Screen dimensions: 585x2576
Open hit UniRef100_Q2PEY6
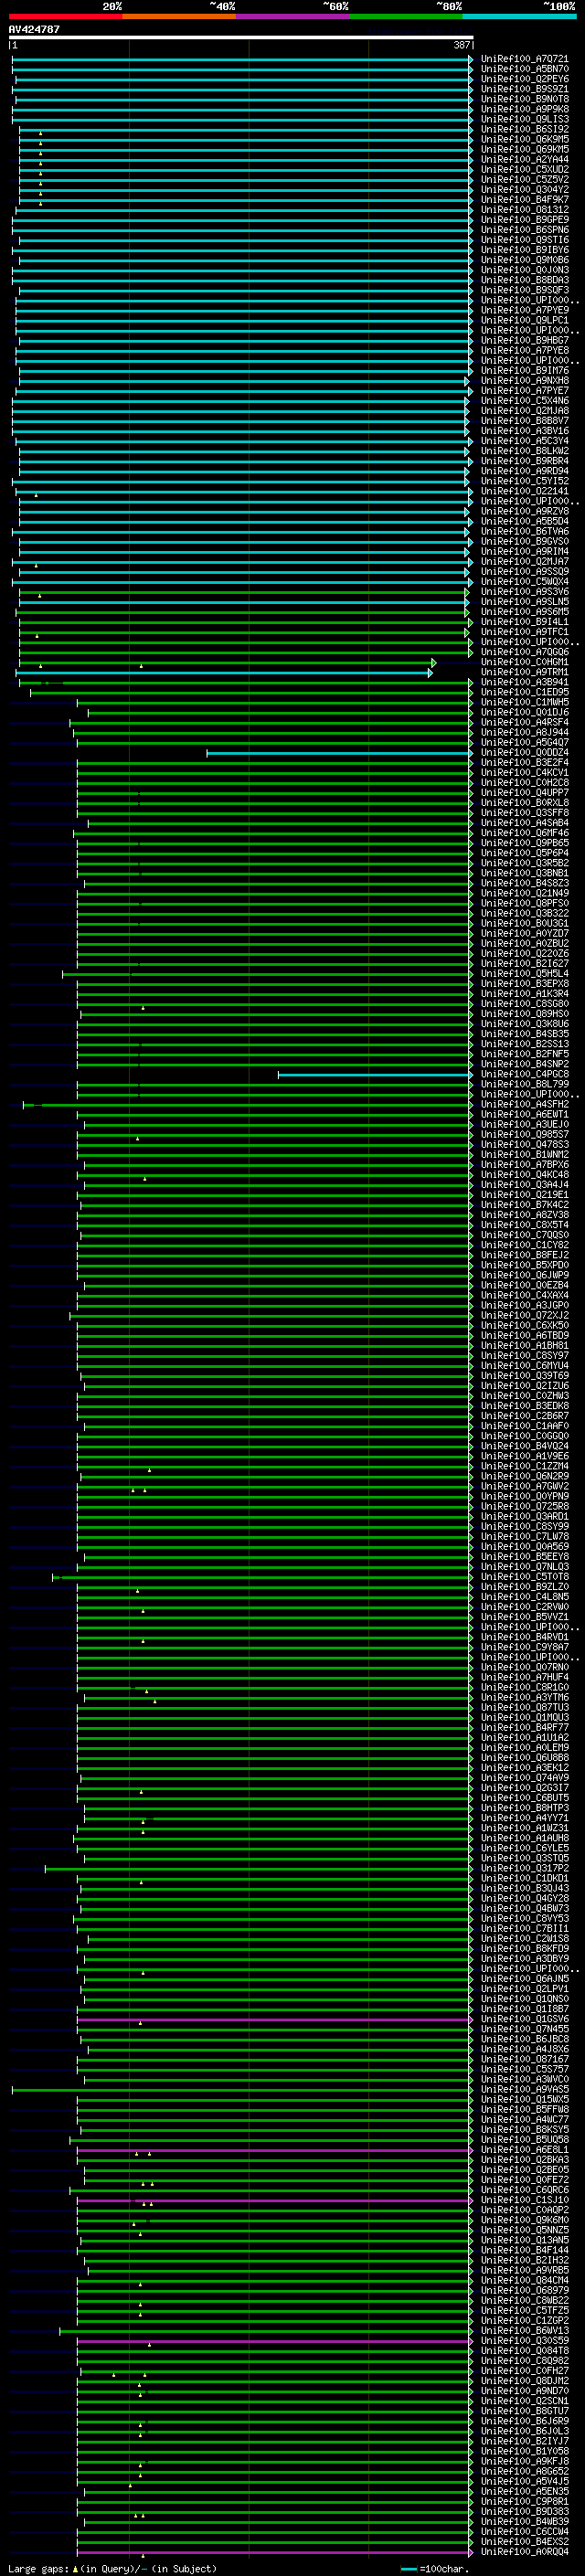click(525, 79)
